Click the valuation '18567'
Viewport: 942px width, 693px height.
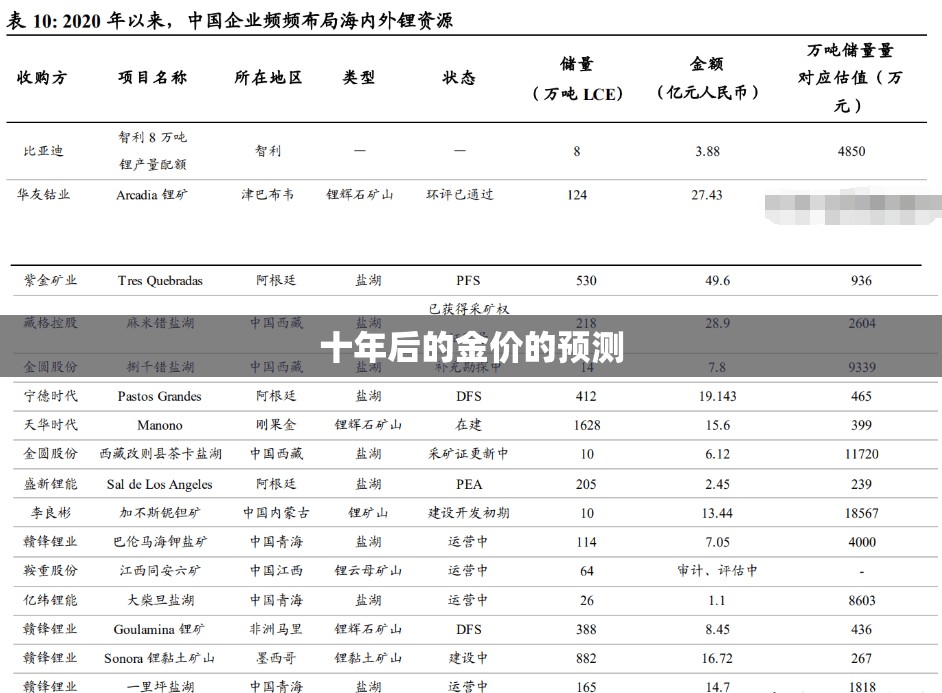pyautogui.click(x=861, y=513)
